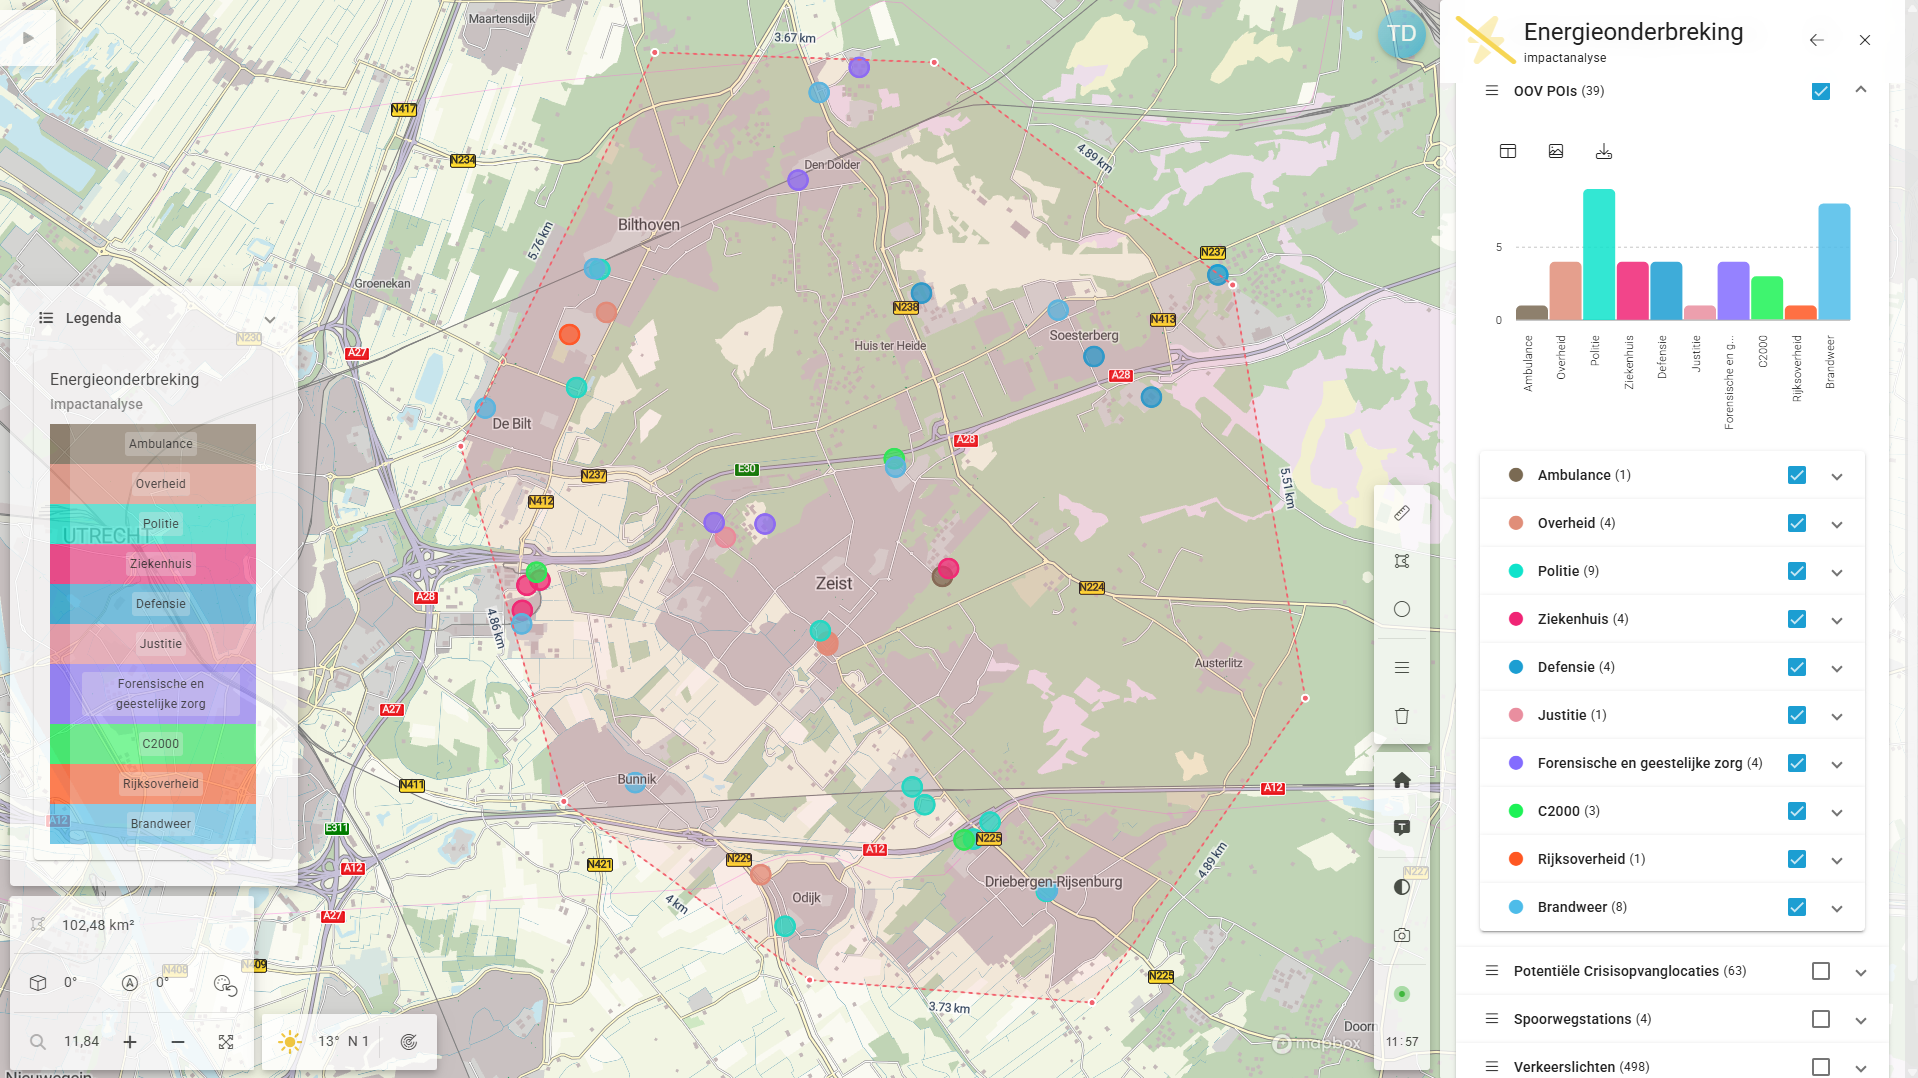Click the Politie bar in chart
Viewport: 1918px width, 1078px height.
click(x=1598, y=255)
